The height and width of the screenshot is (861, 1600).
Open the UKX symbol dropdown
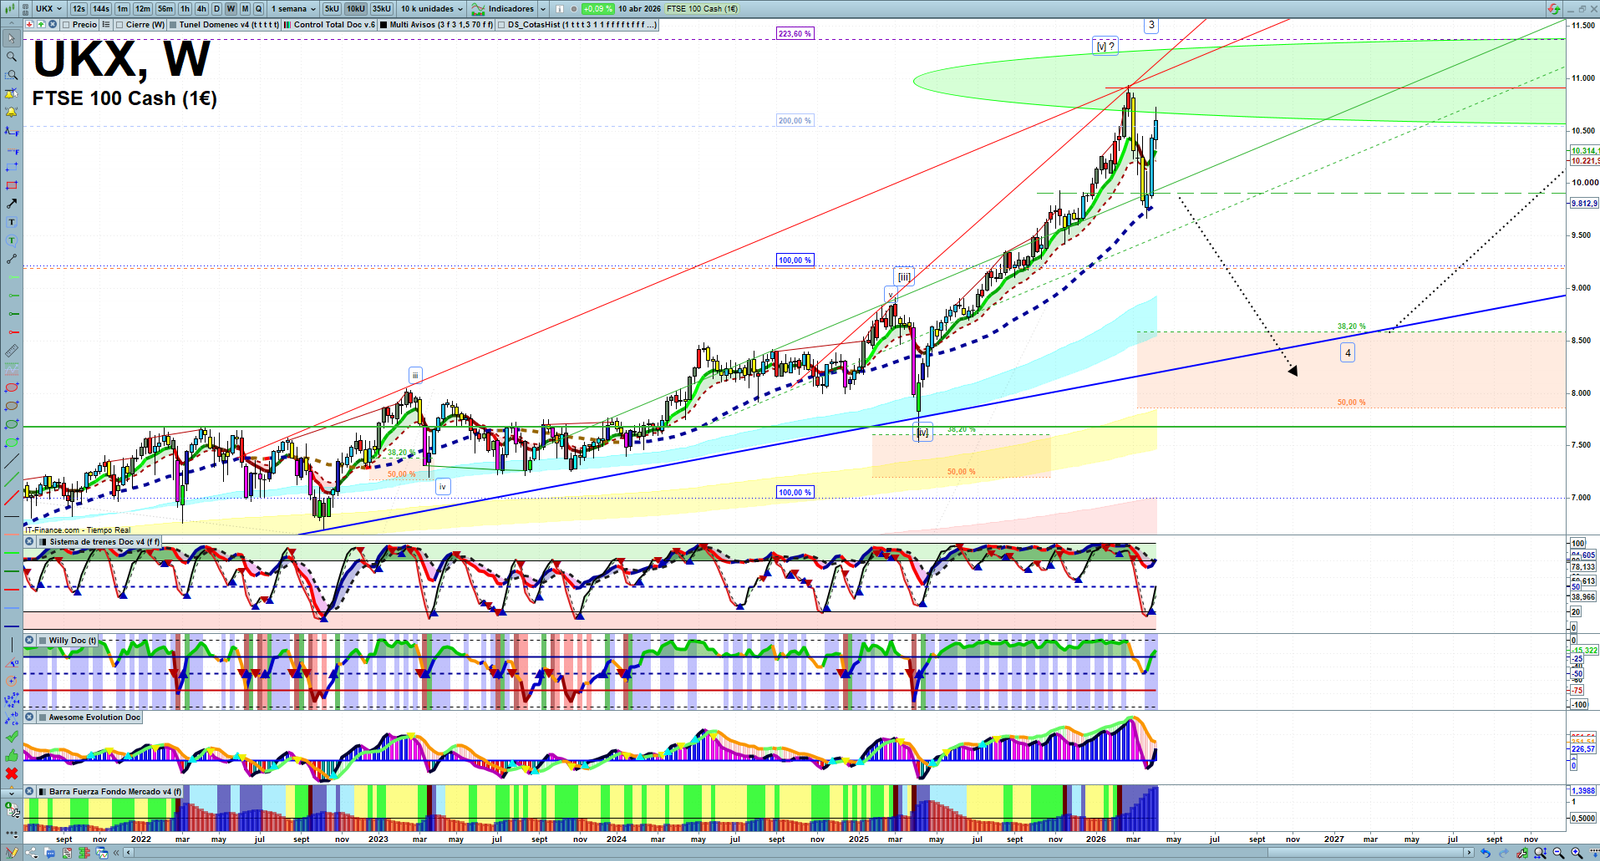(x=49, y=9)
